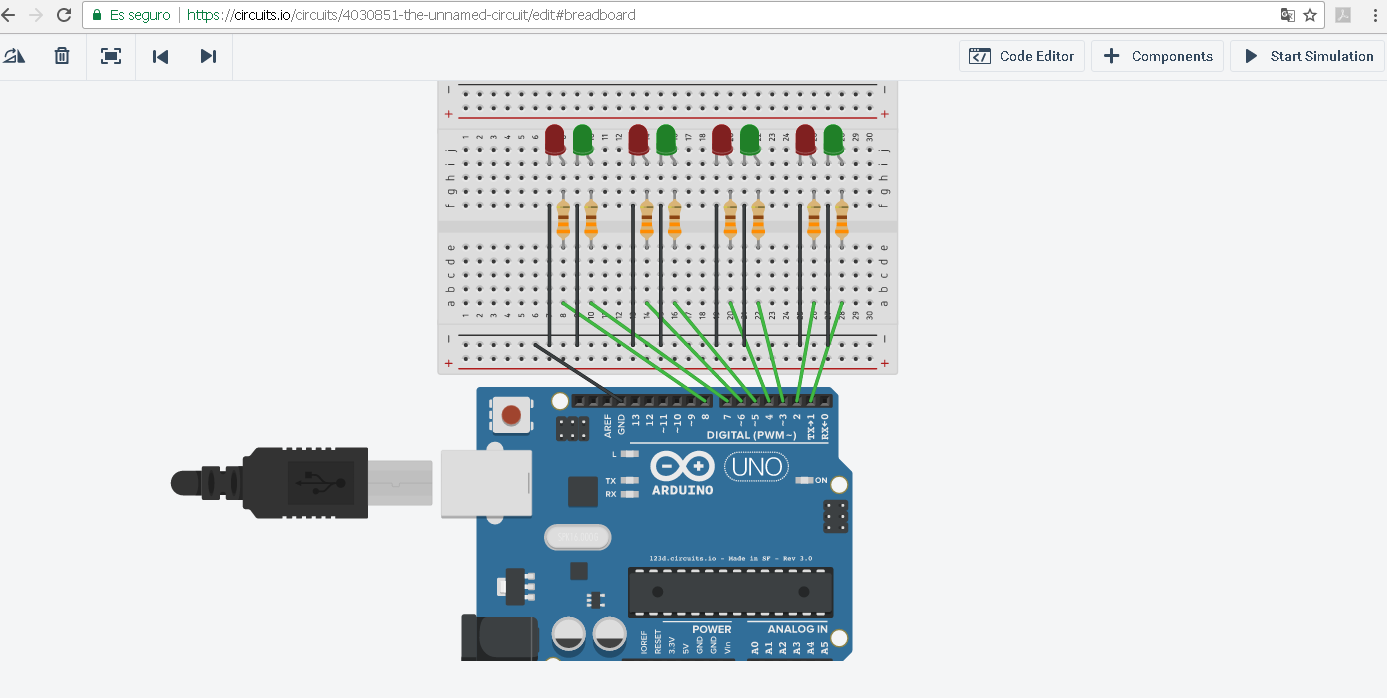Click the address bar URL field
This screenshot has width=1387, height=698.
(700, 15)
